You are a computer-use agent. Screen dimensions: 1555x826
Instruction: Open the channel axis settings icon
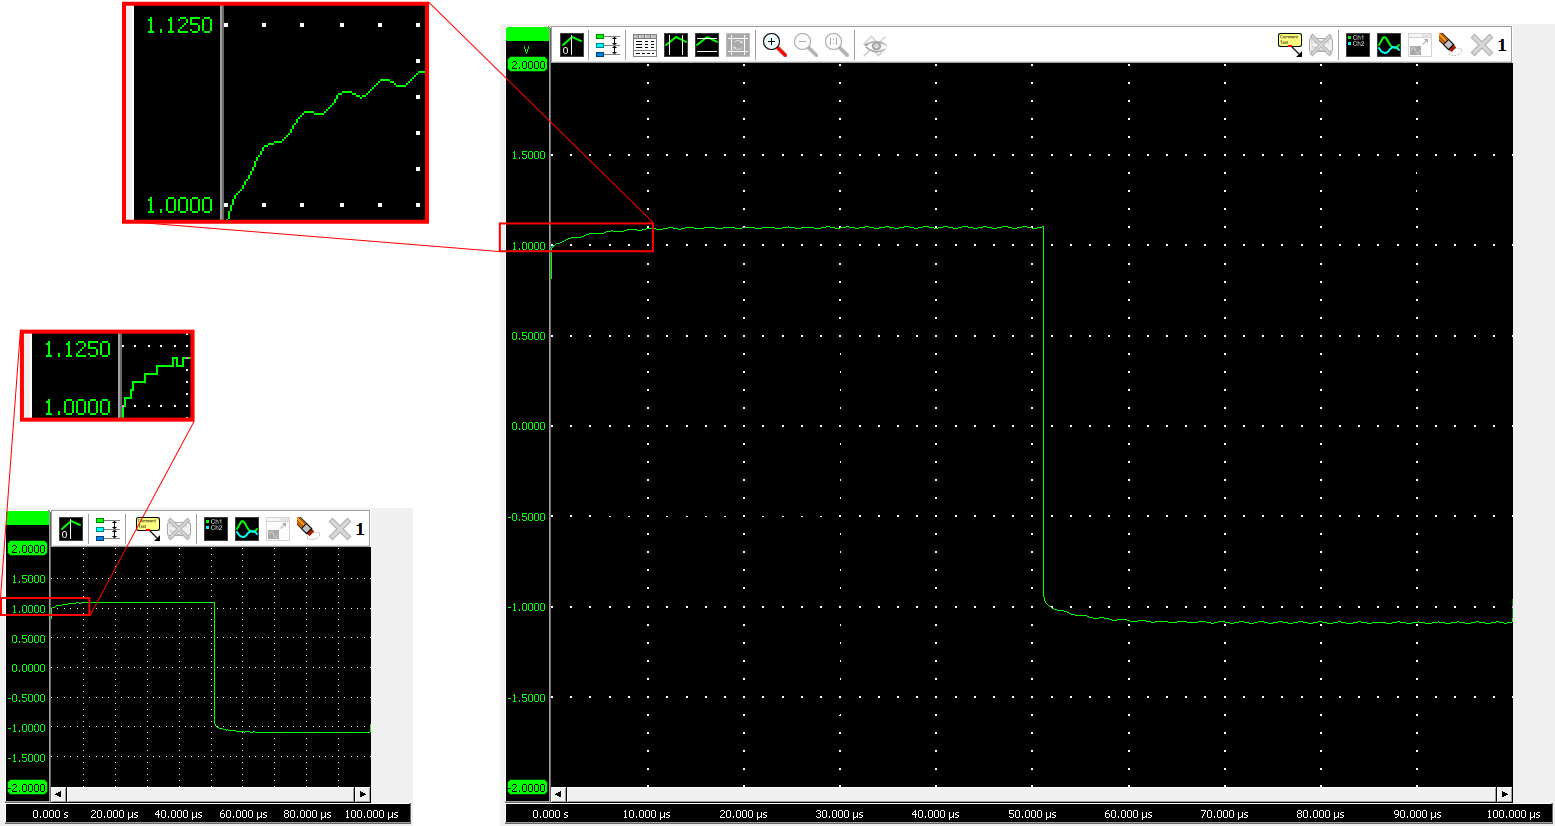click(607, 44)
